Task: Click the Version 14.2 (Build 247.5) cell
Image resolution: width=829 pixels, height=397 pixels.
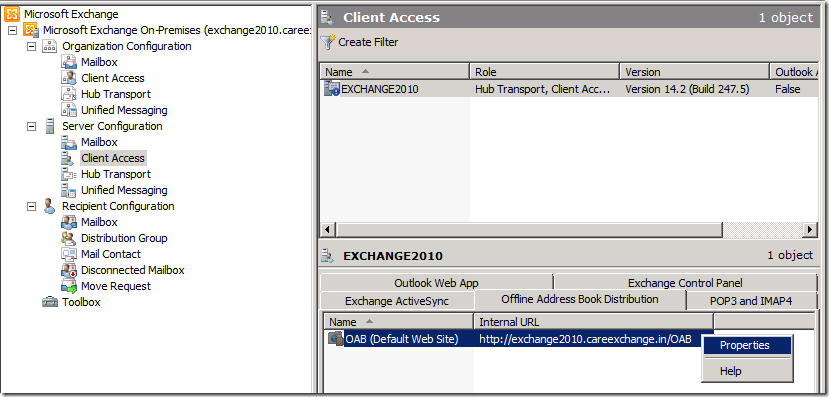Action: (x=687, y=89)
